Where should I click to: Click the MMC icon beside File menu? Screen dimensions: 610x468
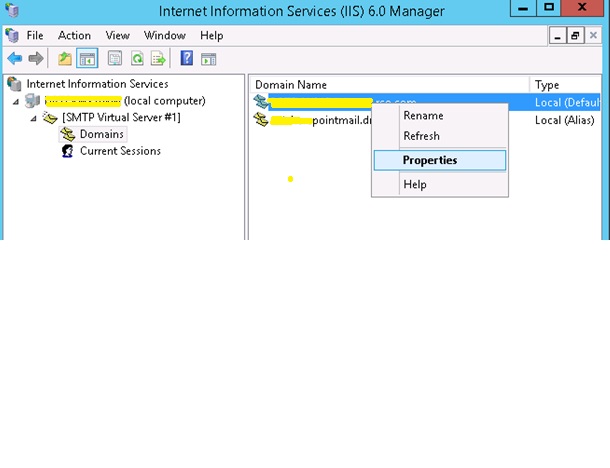point(12,35)
